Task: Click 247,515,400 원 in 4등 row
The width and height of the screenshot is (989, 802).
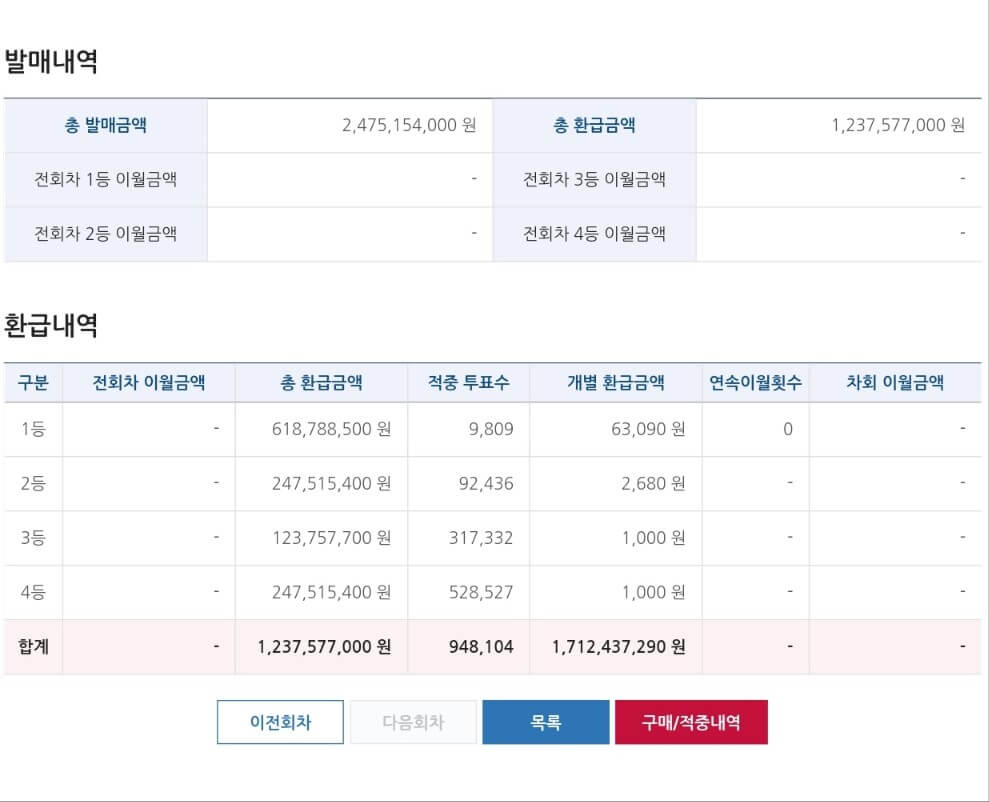Action: coord(331,591)
